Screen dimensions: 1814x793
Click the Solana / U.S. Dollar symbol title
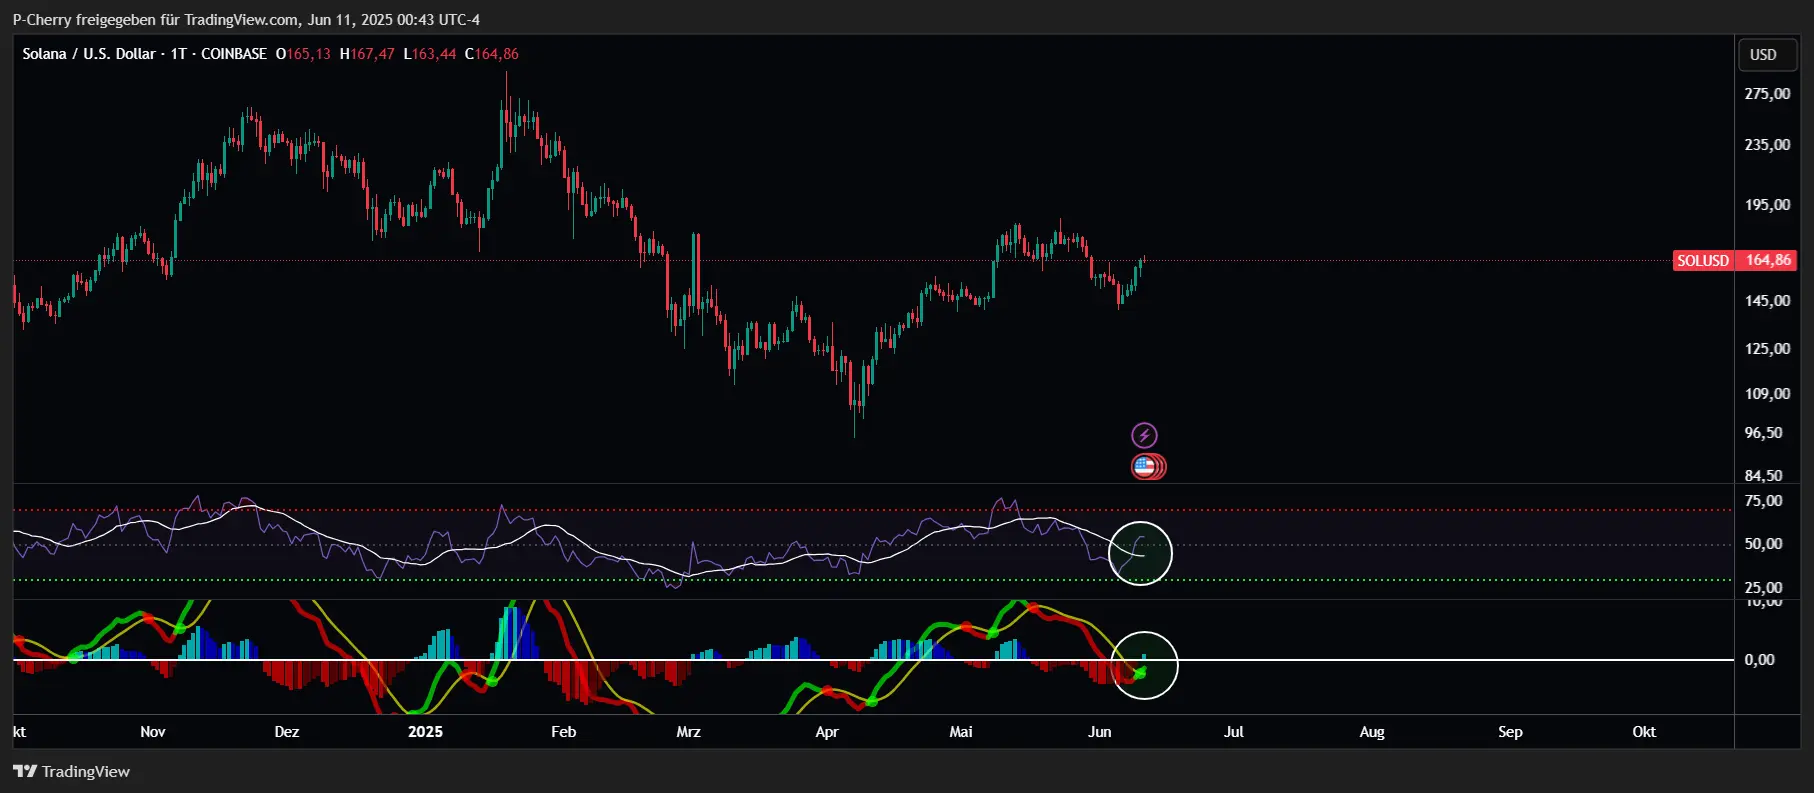tap(89, 54)
